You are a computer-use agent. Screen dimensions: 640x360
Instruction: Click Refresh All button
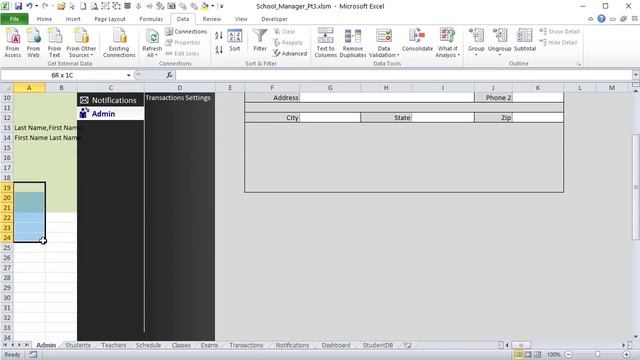(152, 42)
